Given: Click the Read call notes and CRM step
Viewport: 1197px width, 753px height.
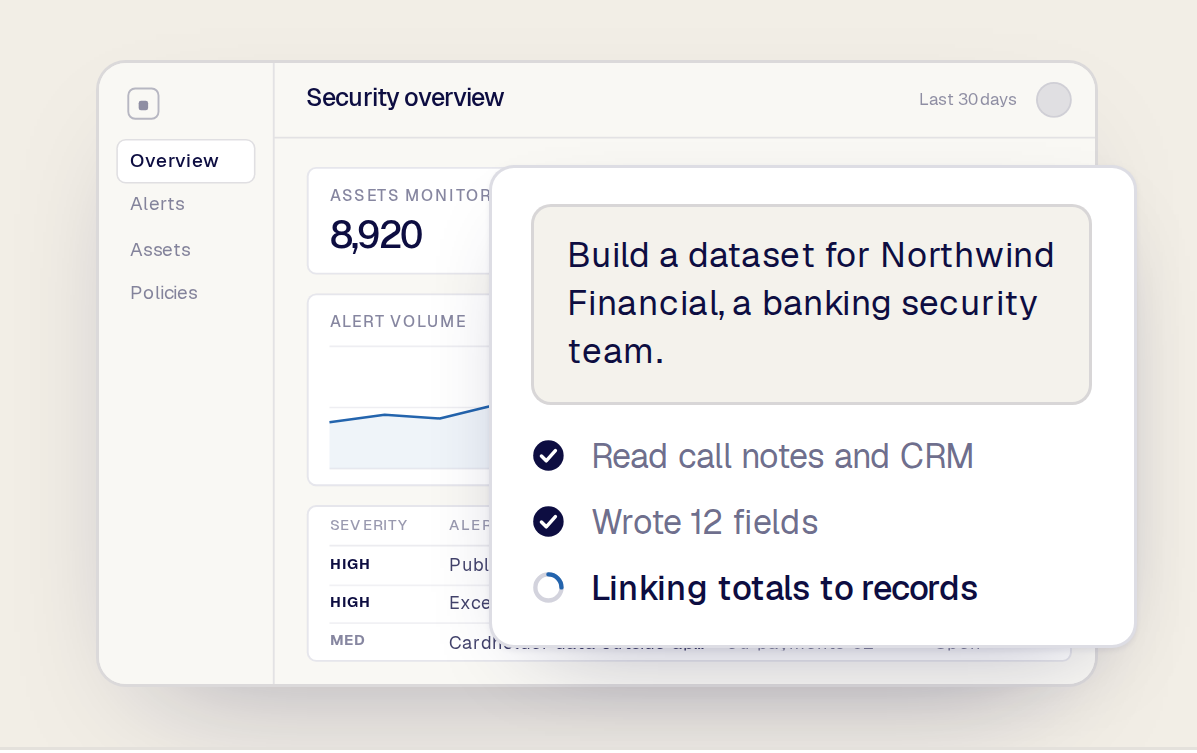Looking at the screenshot, I should [x=782, y=456].
